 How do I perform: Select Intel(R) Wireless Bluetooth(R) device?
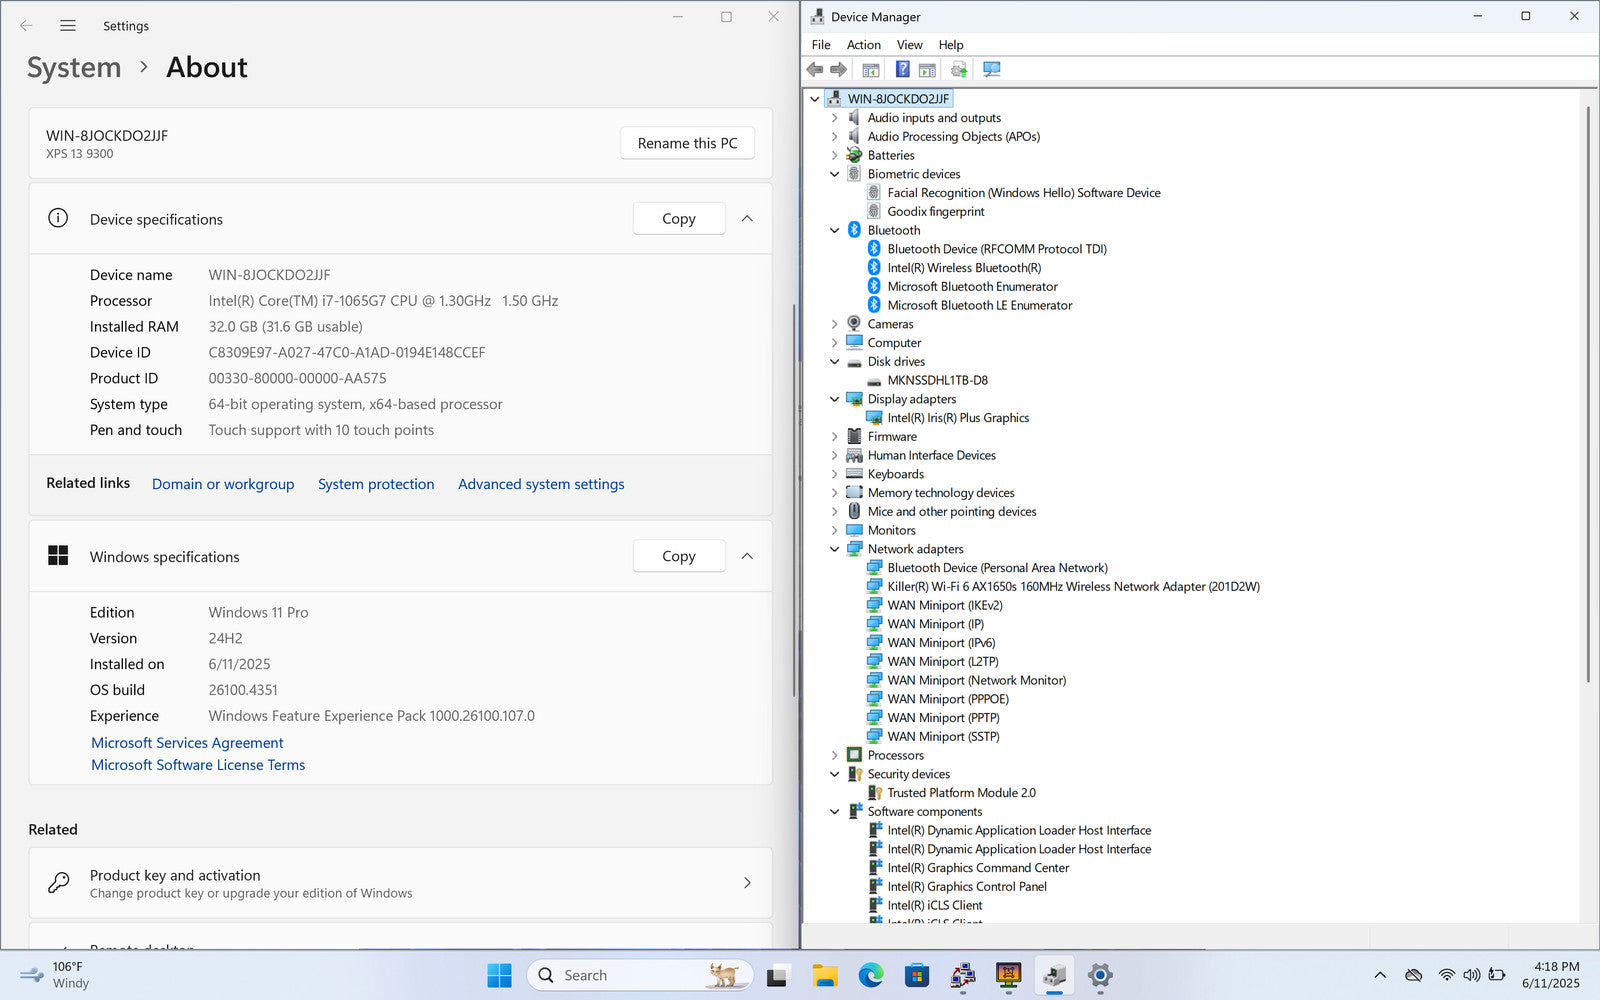[x=964, y=268]
